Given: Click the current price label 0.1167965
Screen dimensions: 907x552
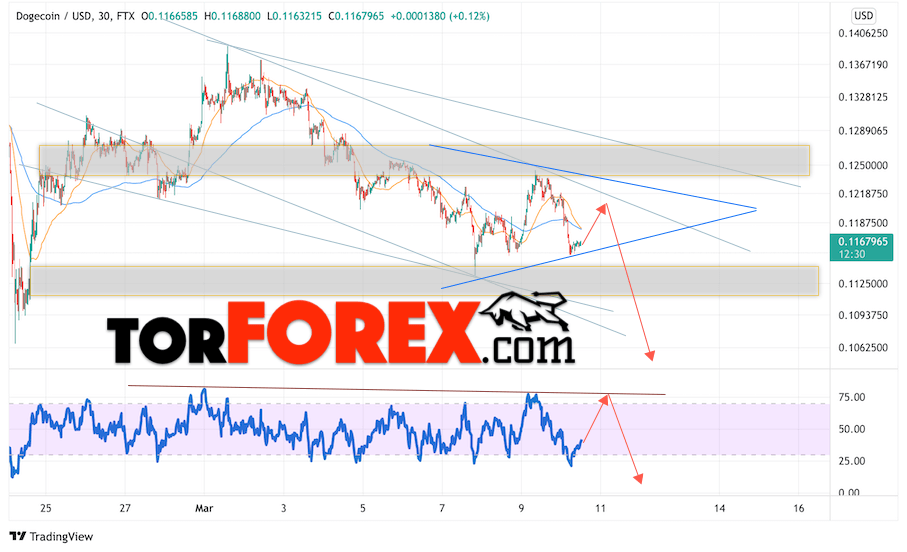Looking at the screenshot, I should pos(863,241).
